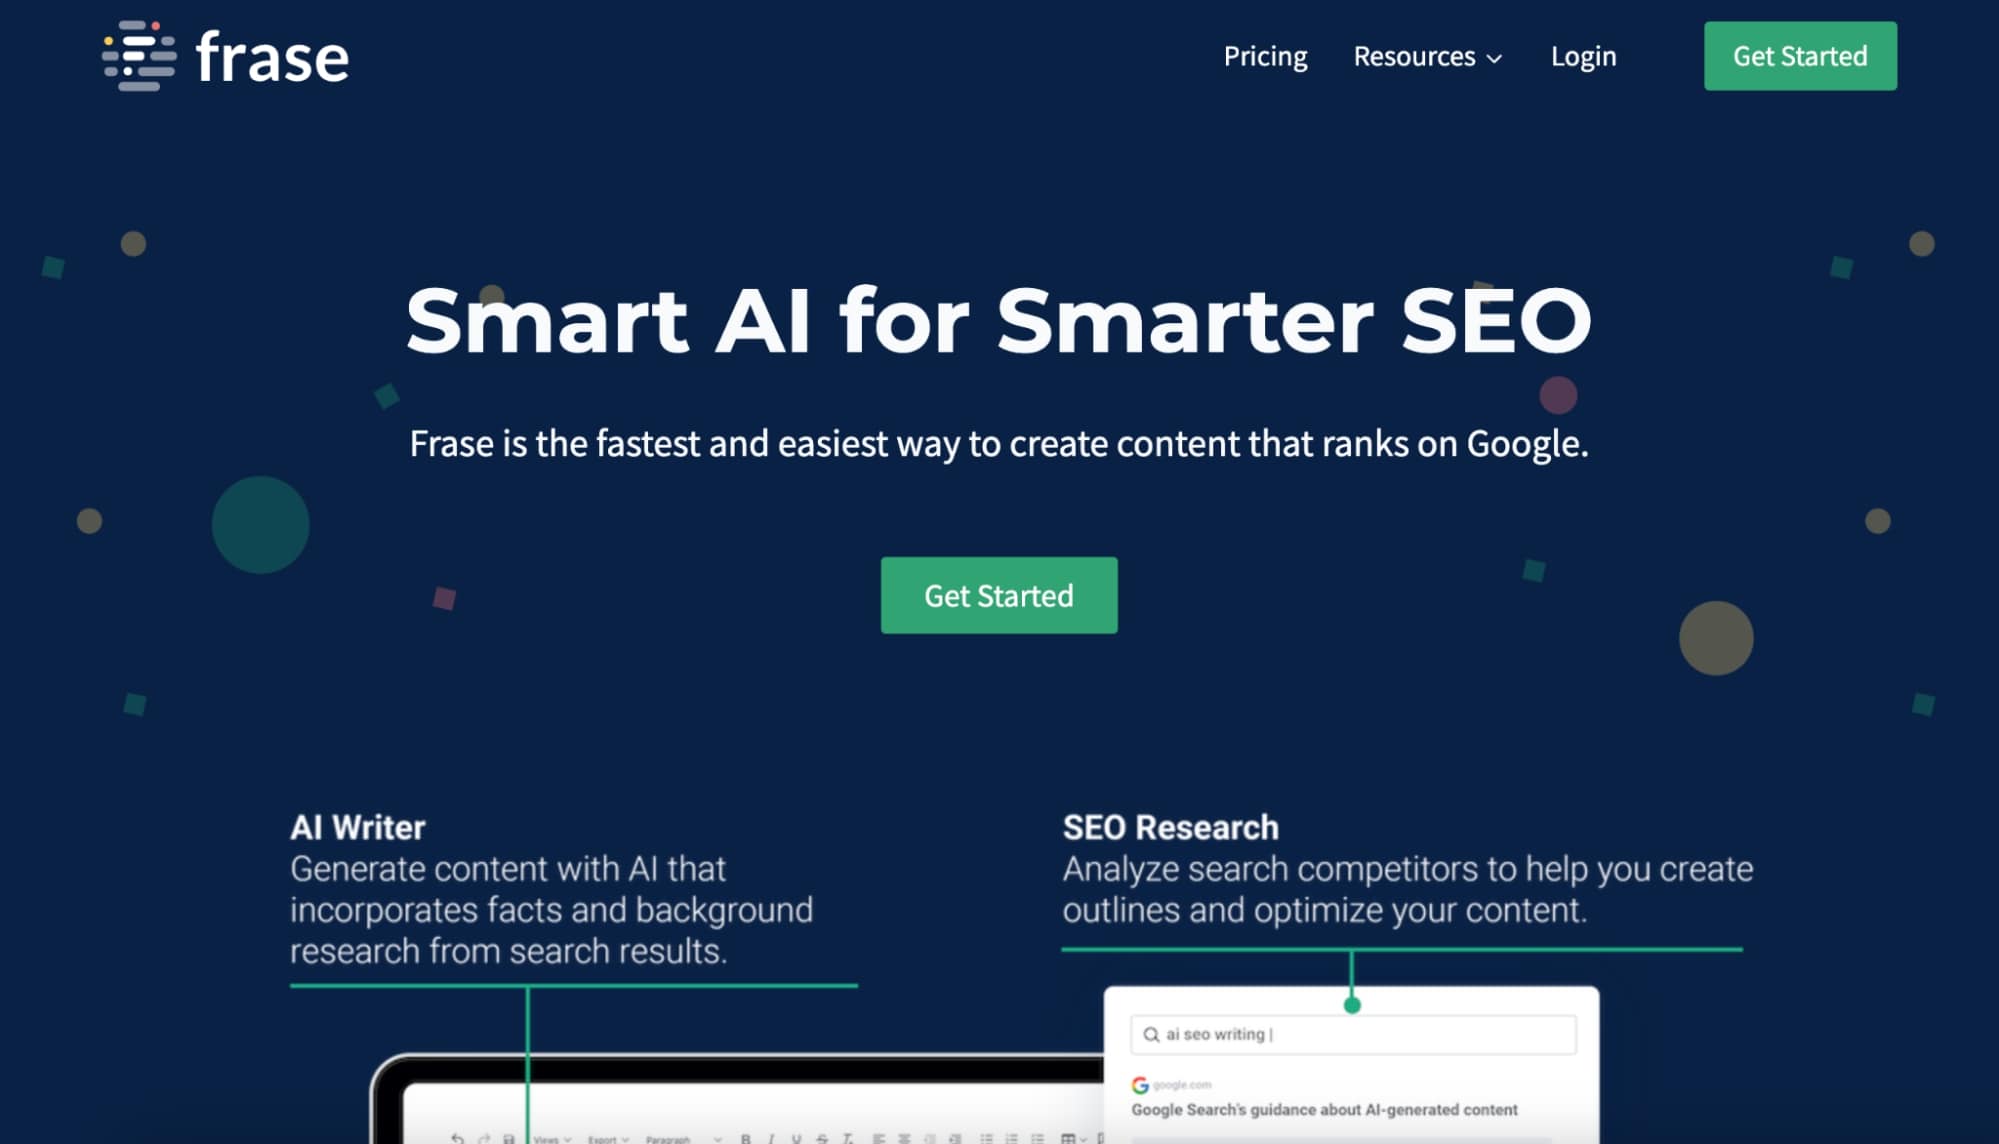Click the SEO Research heading
The height and width of the screenshot is (1144, 1999).
(x=1170, y=827)
